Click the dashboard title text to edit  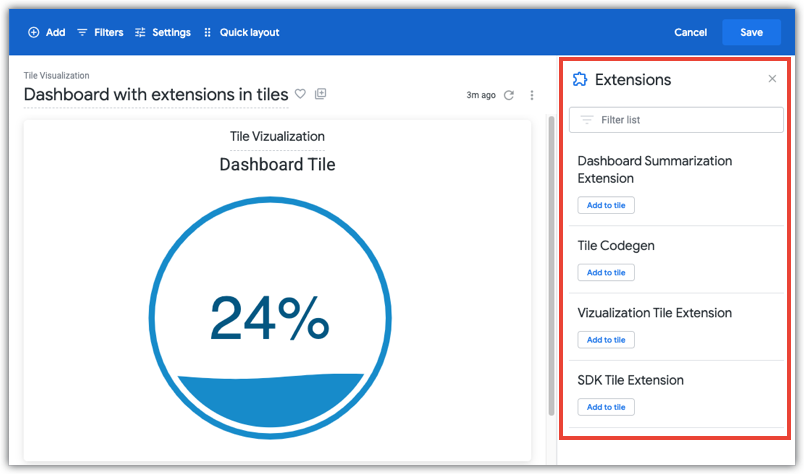(x=155, y=94)
